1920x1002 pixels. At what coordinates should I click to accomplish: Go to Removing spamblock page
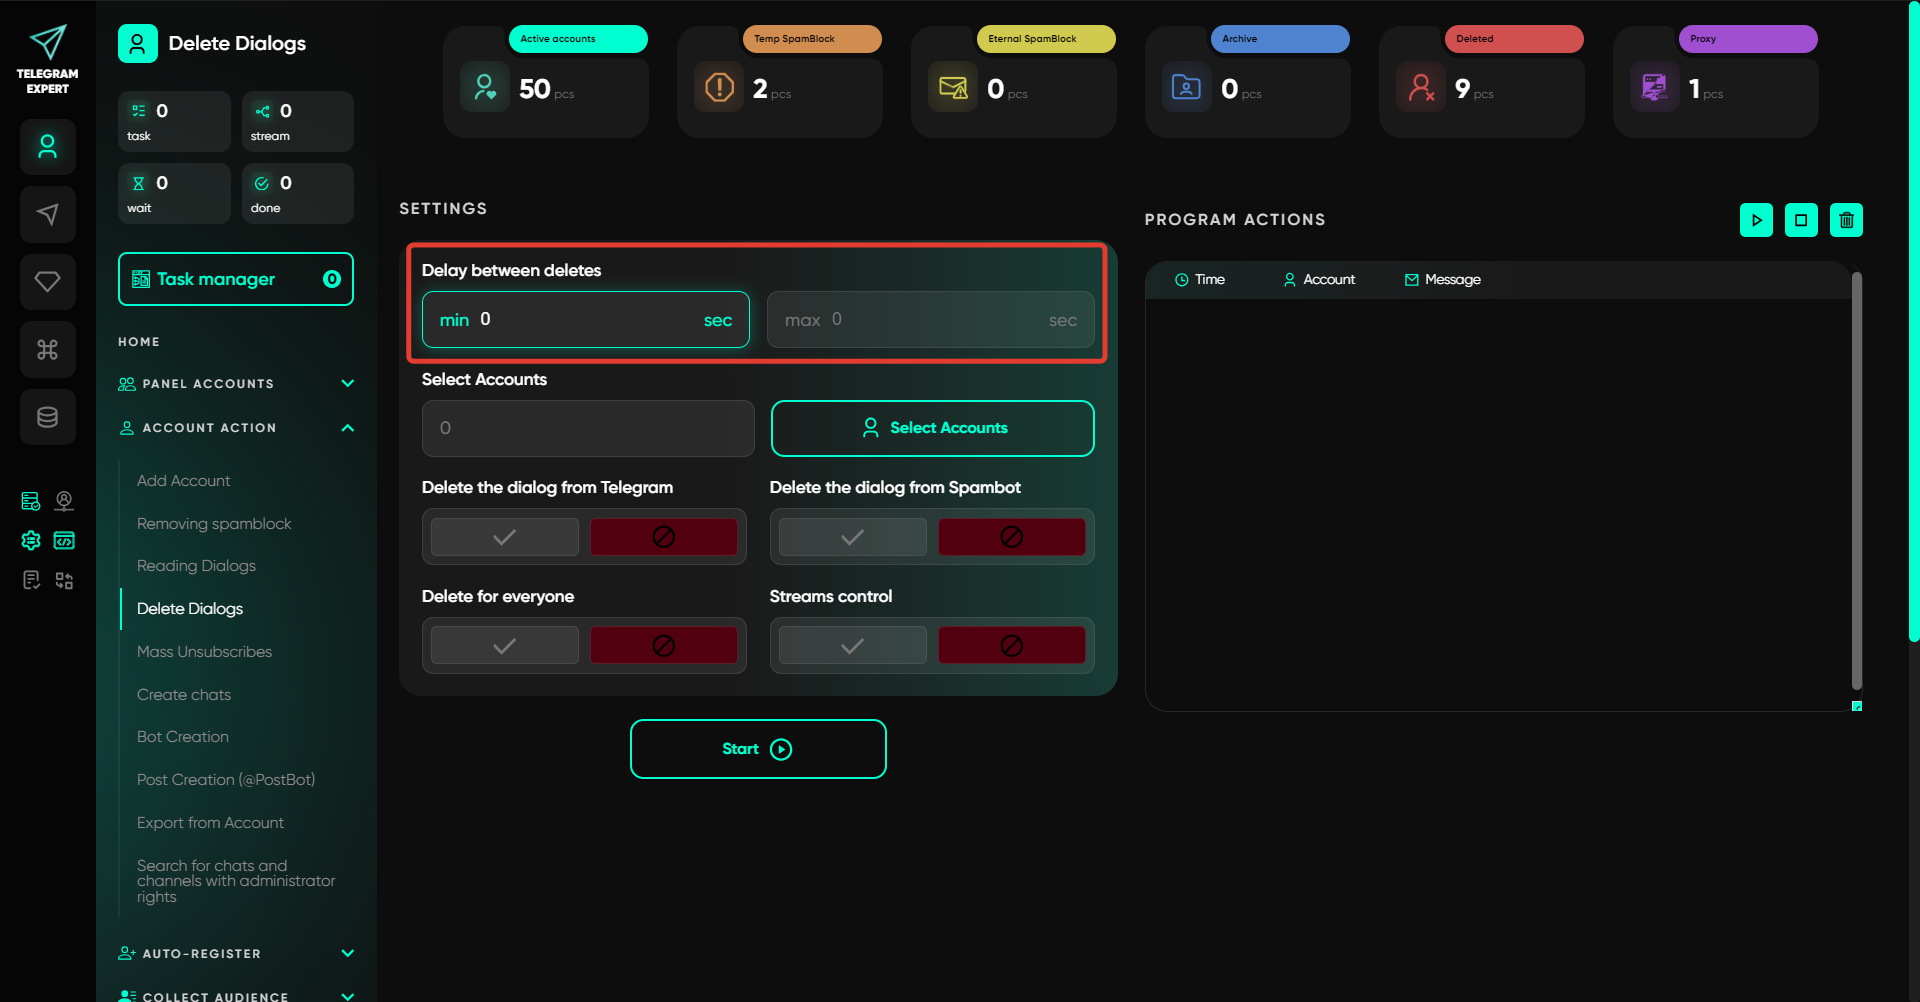pyautogui.click(x=214, y=524)
